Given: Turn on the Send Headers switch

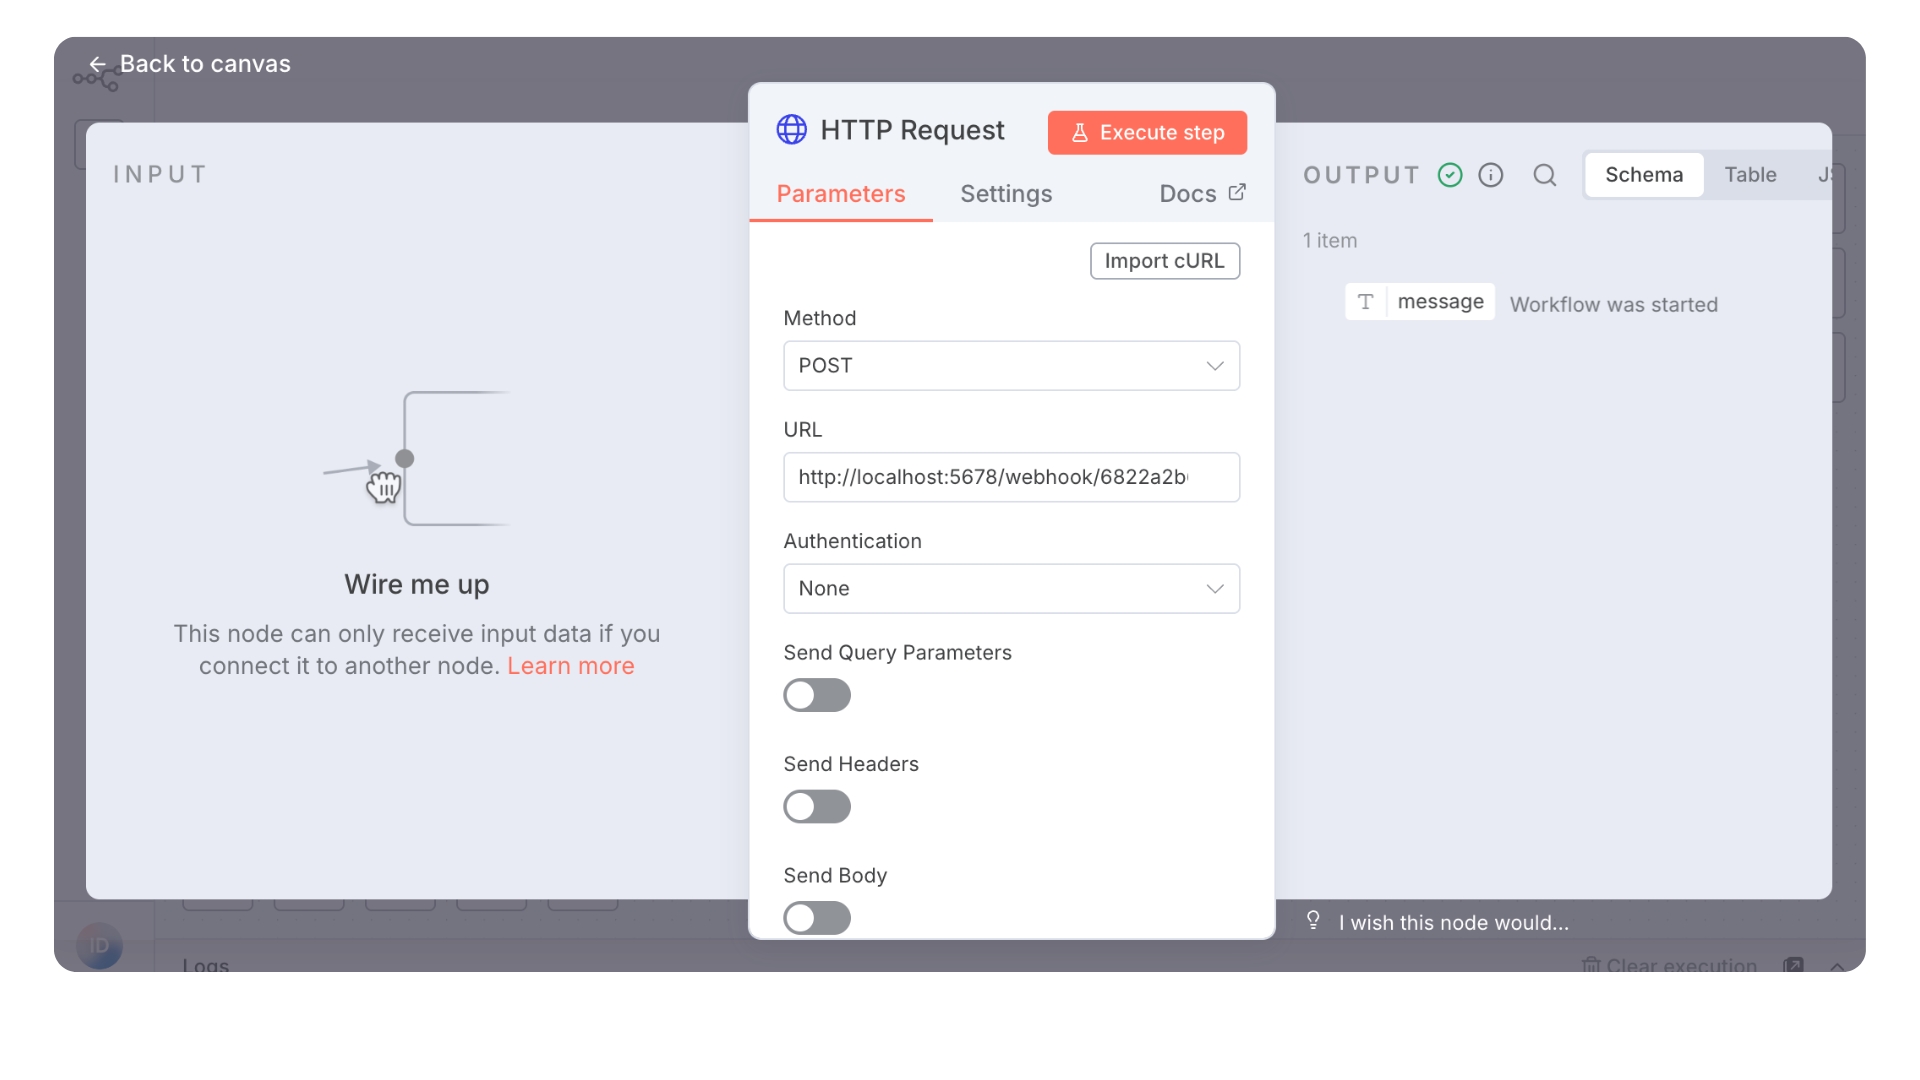Looking at the screenshot, I should [817, 806].
